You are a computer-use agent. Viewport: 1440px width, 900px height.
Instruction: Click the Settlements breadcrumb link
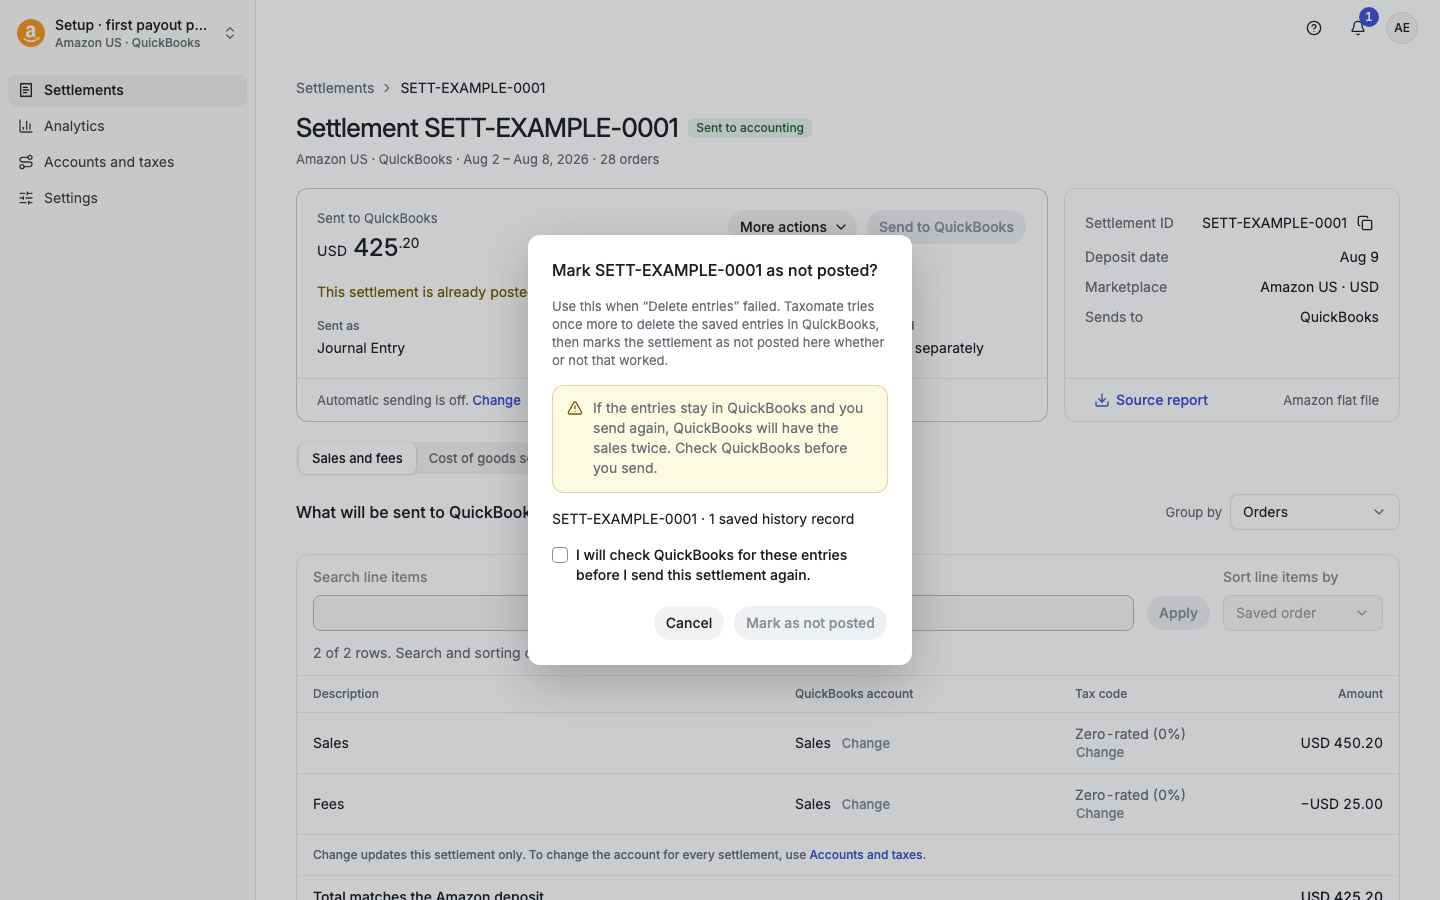335,88
